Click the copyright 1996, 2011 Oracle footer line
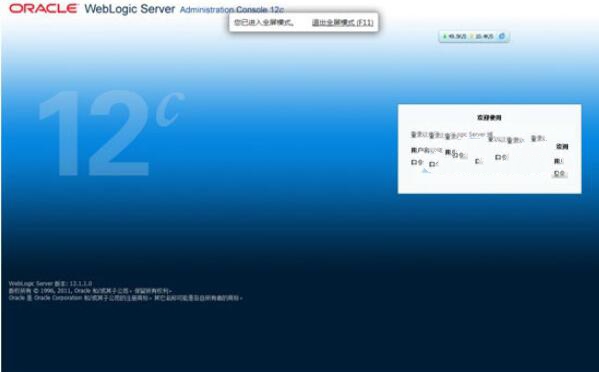The width and height of the screenshot is (599, 372). (x=90, y=291)
